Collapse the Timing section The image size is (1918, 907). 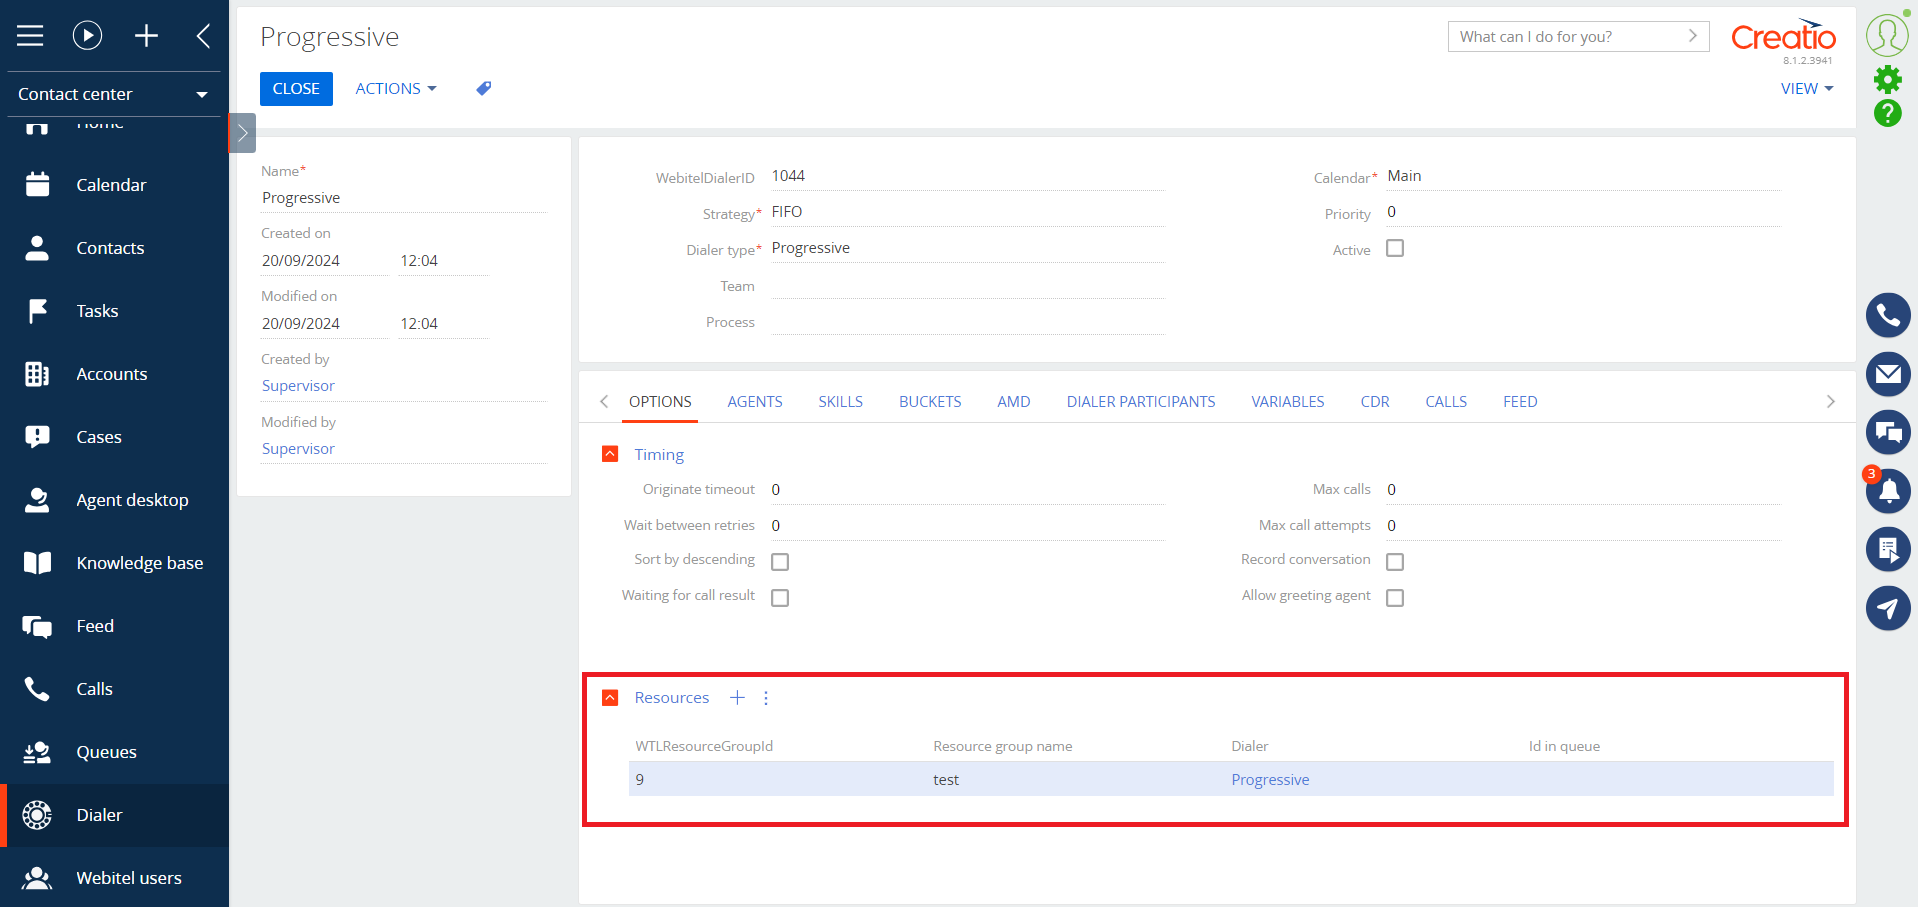(x=610, y=454)
